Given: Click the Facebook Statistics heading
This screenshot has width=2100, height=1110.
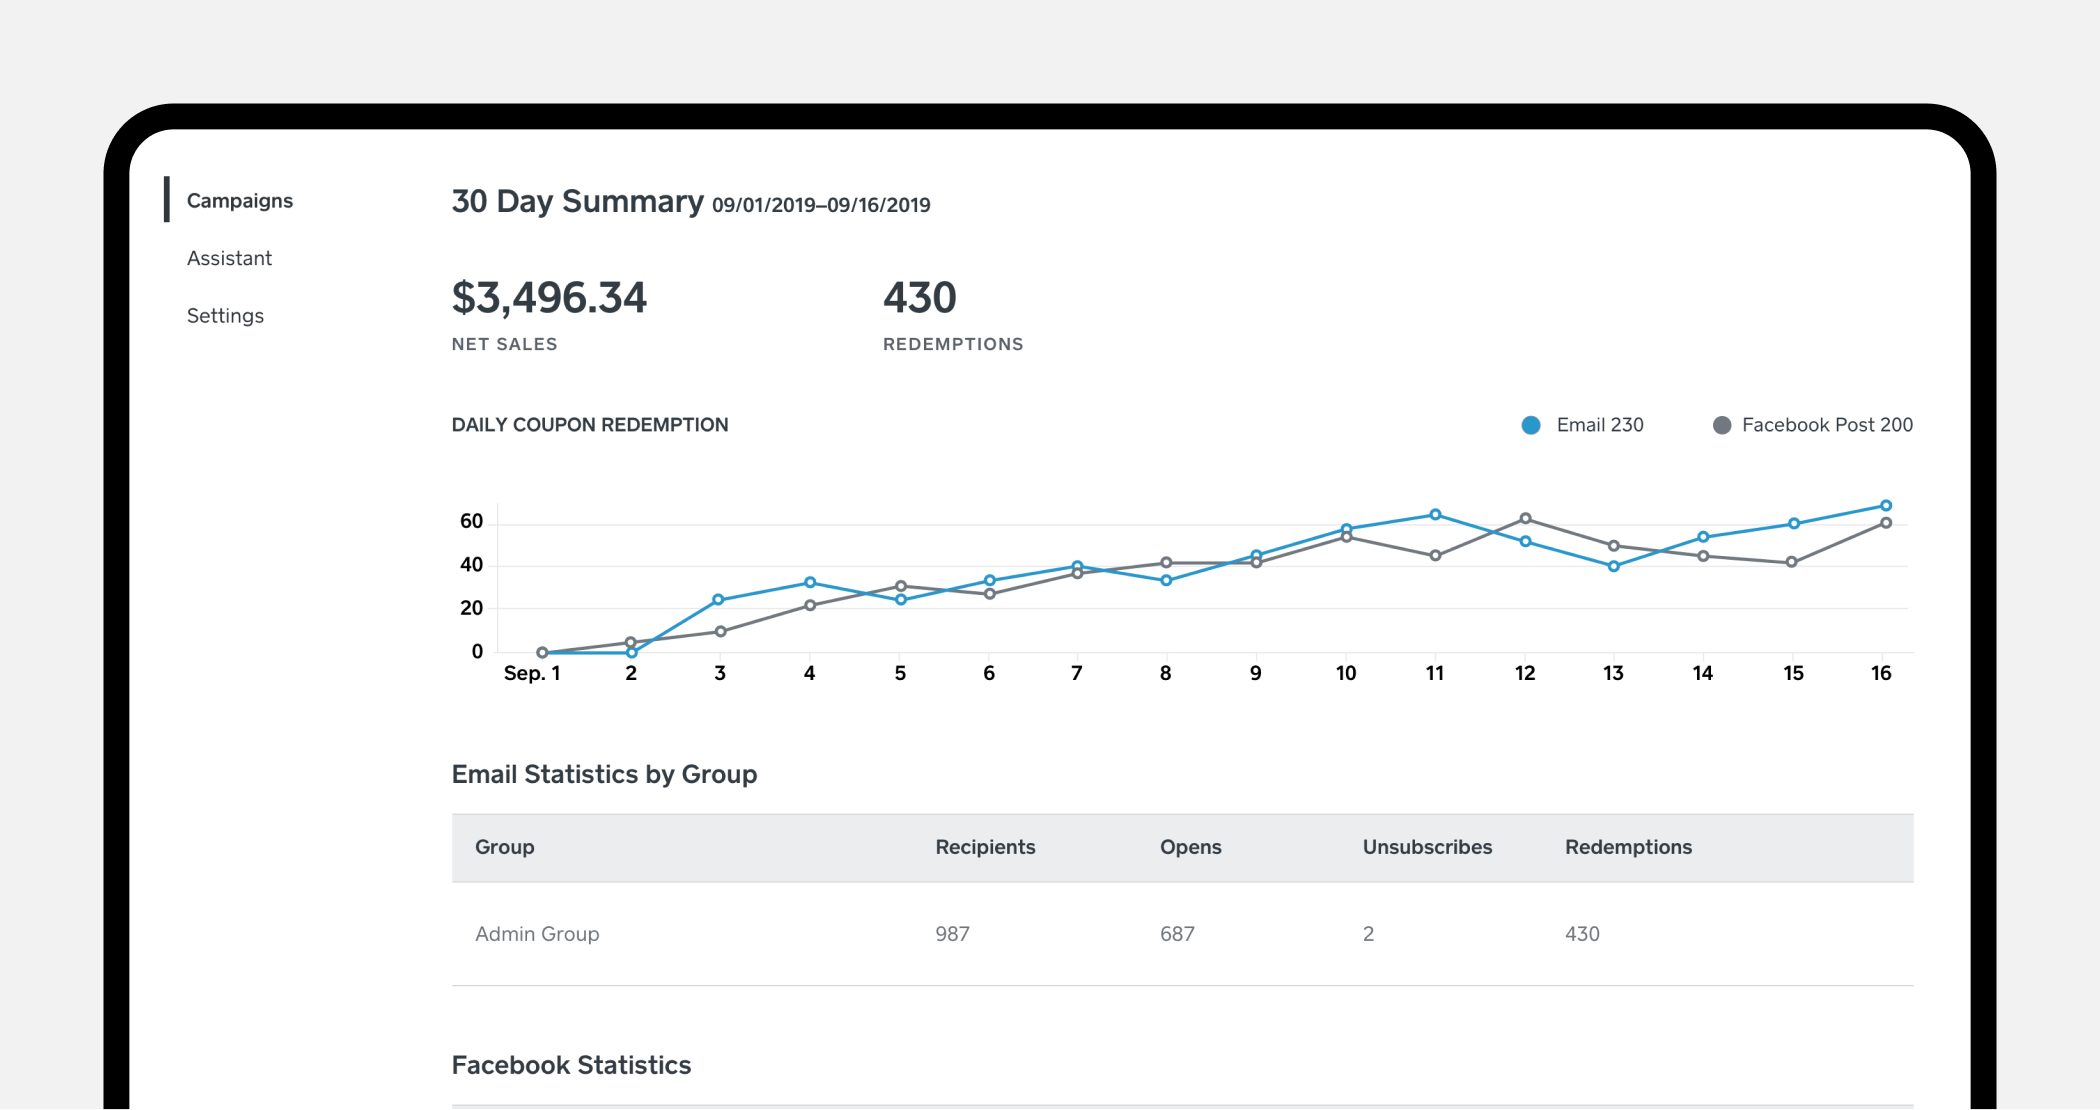Looking at the screenshot, I should [x=571, y=1066].
